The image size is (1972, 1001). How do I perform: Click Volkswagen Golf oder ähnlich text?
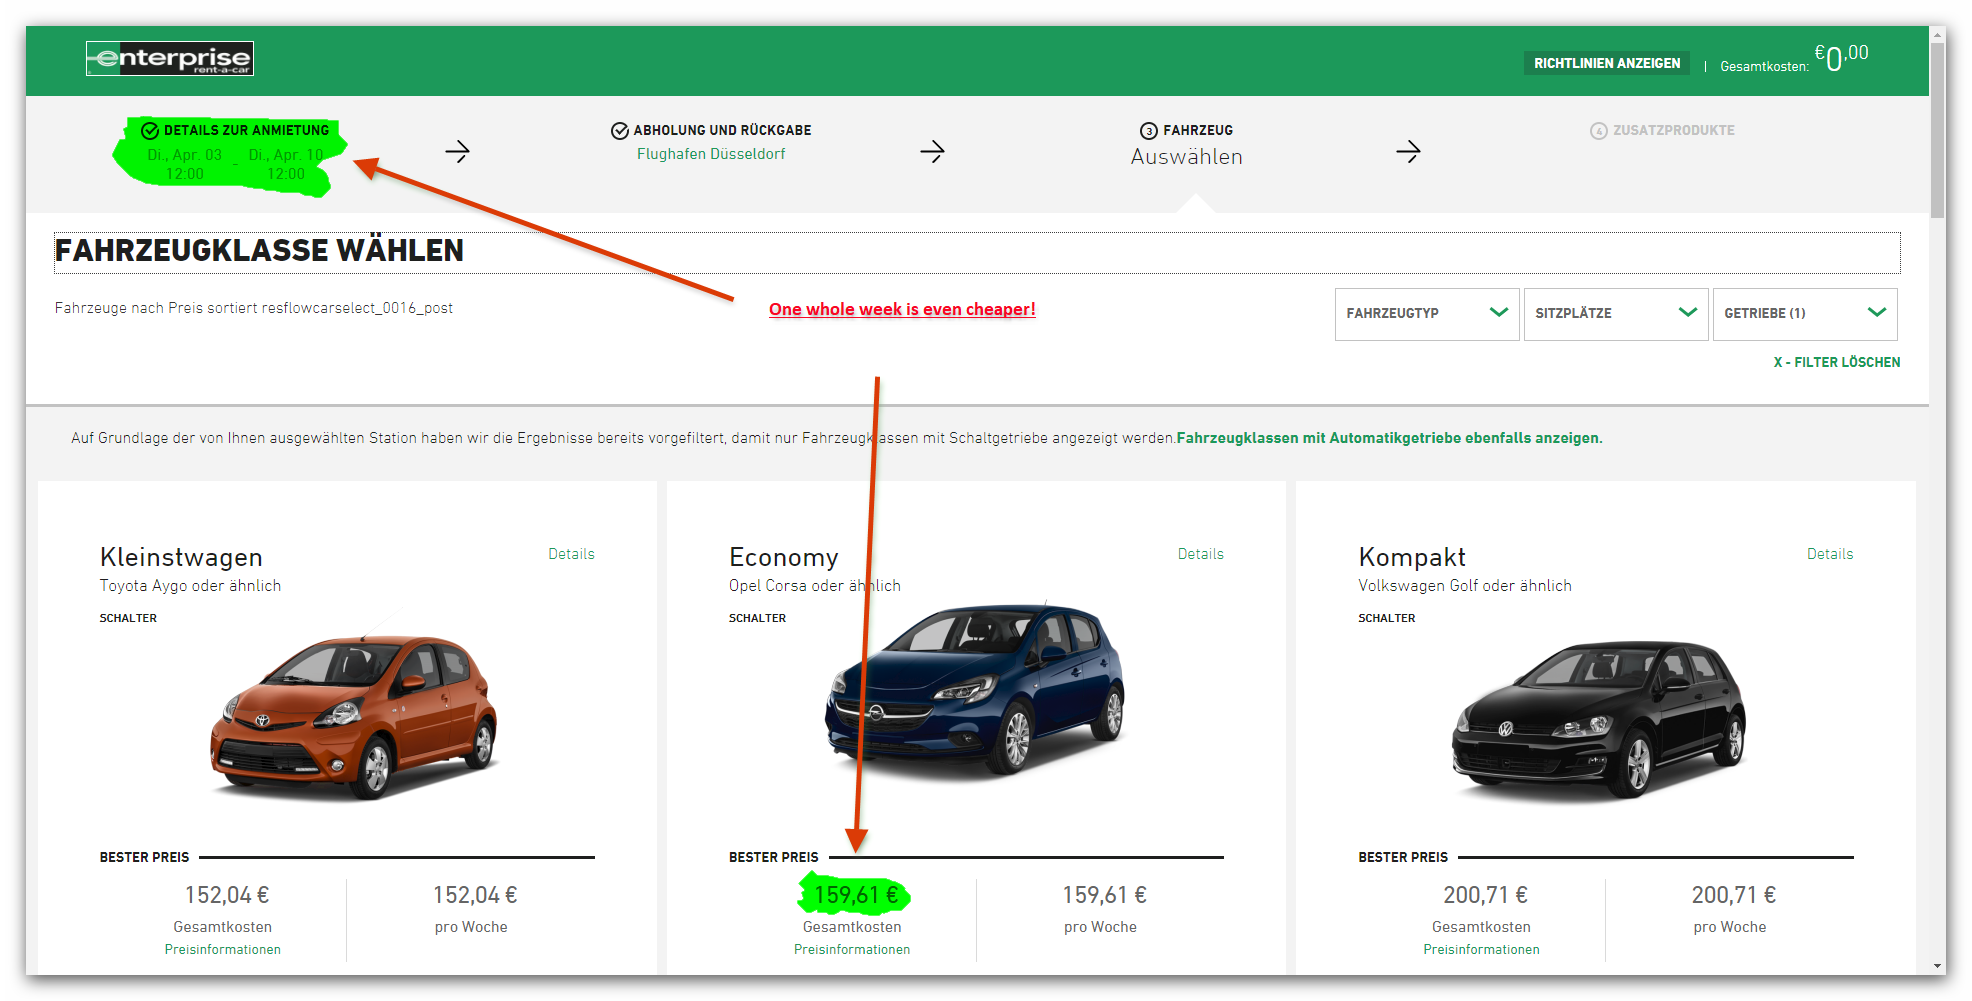[x=1464, y=586]
